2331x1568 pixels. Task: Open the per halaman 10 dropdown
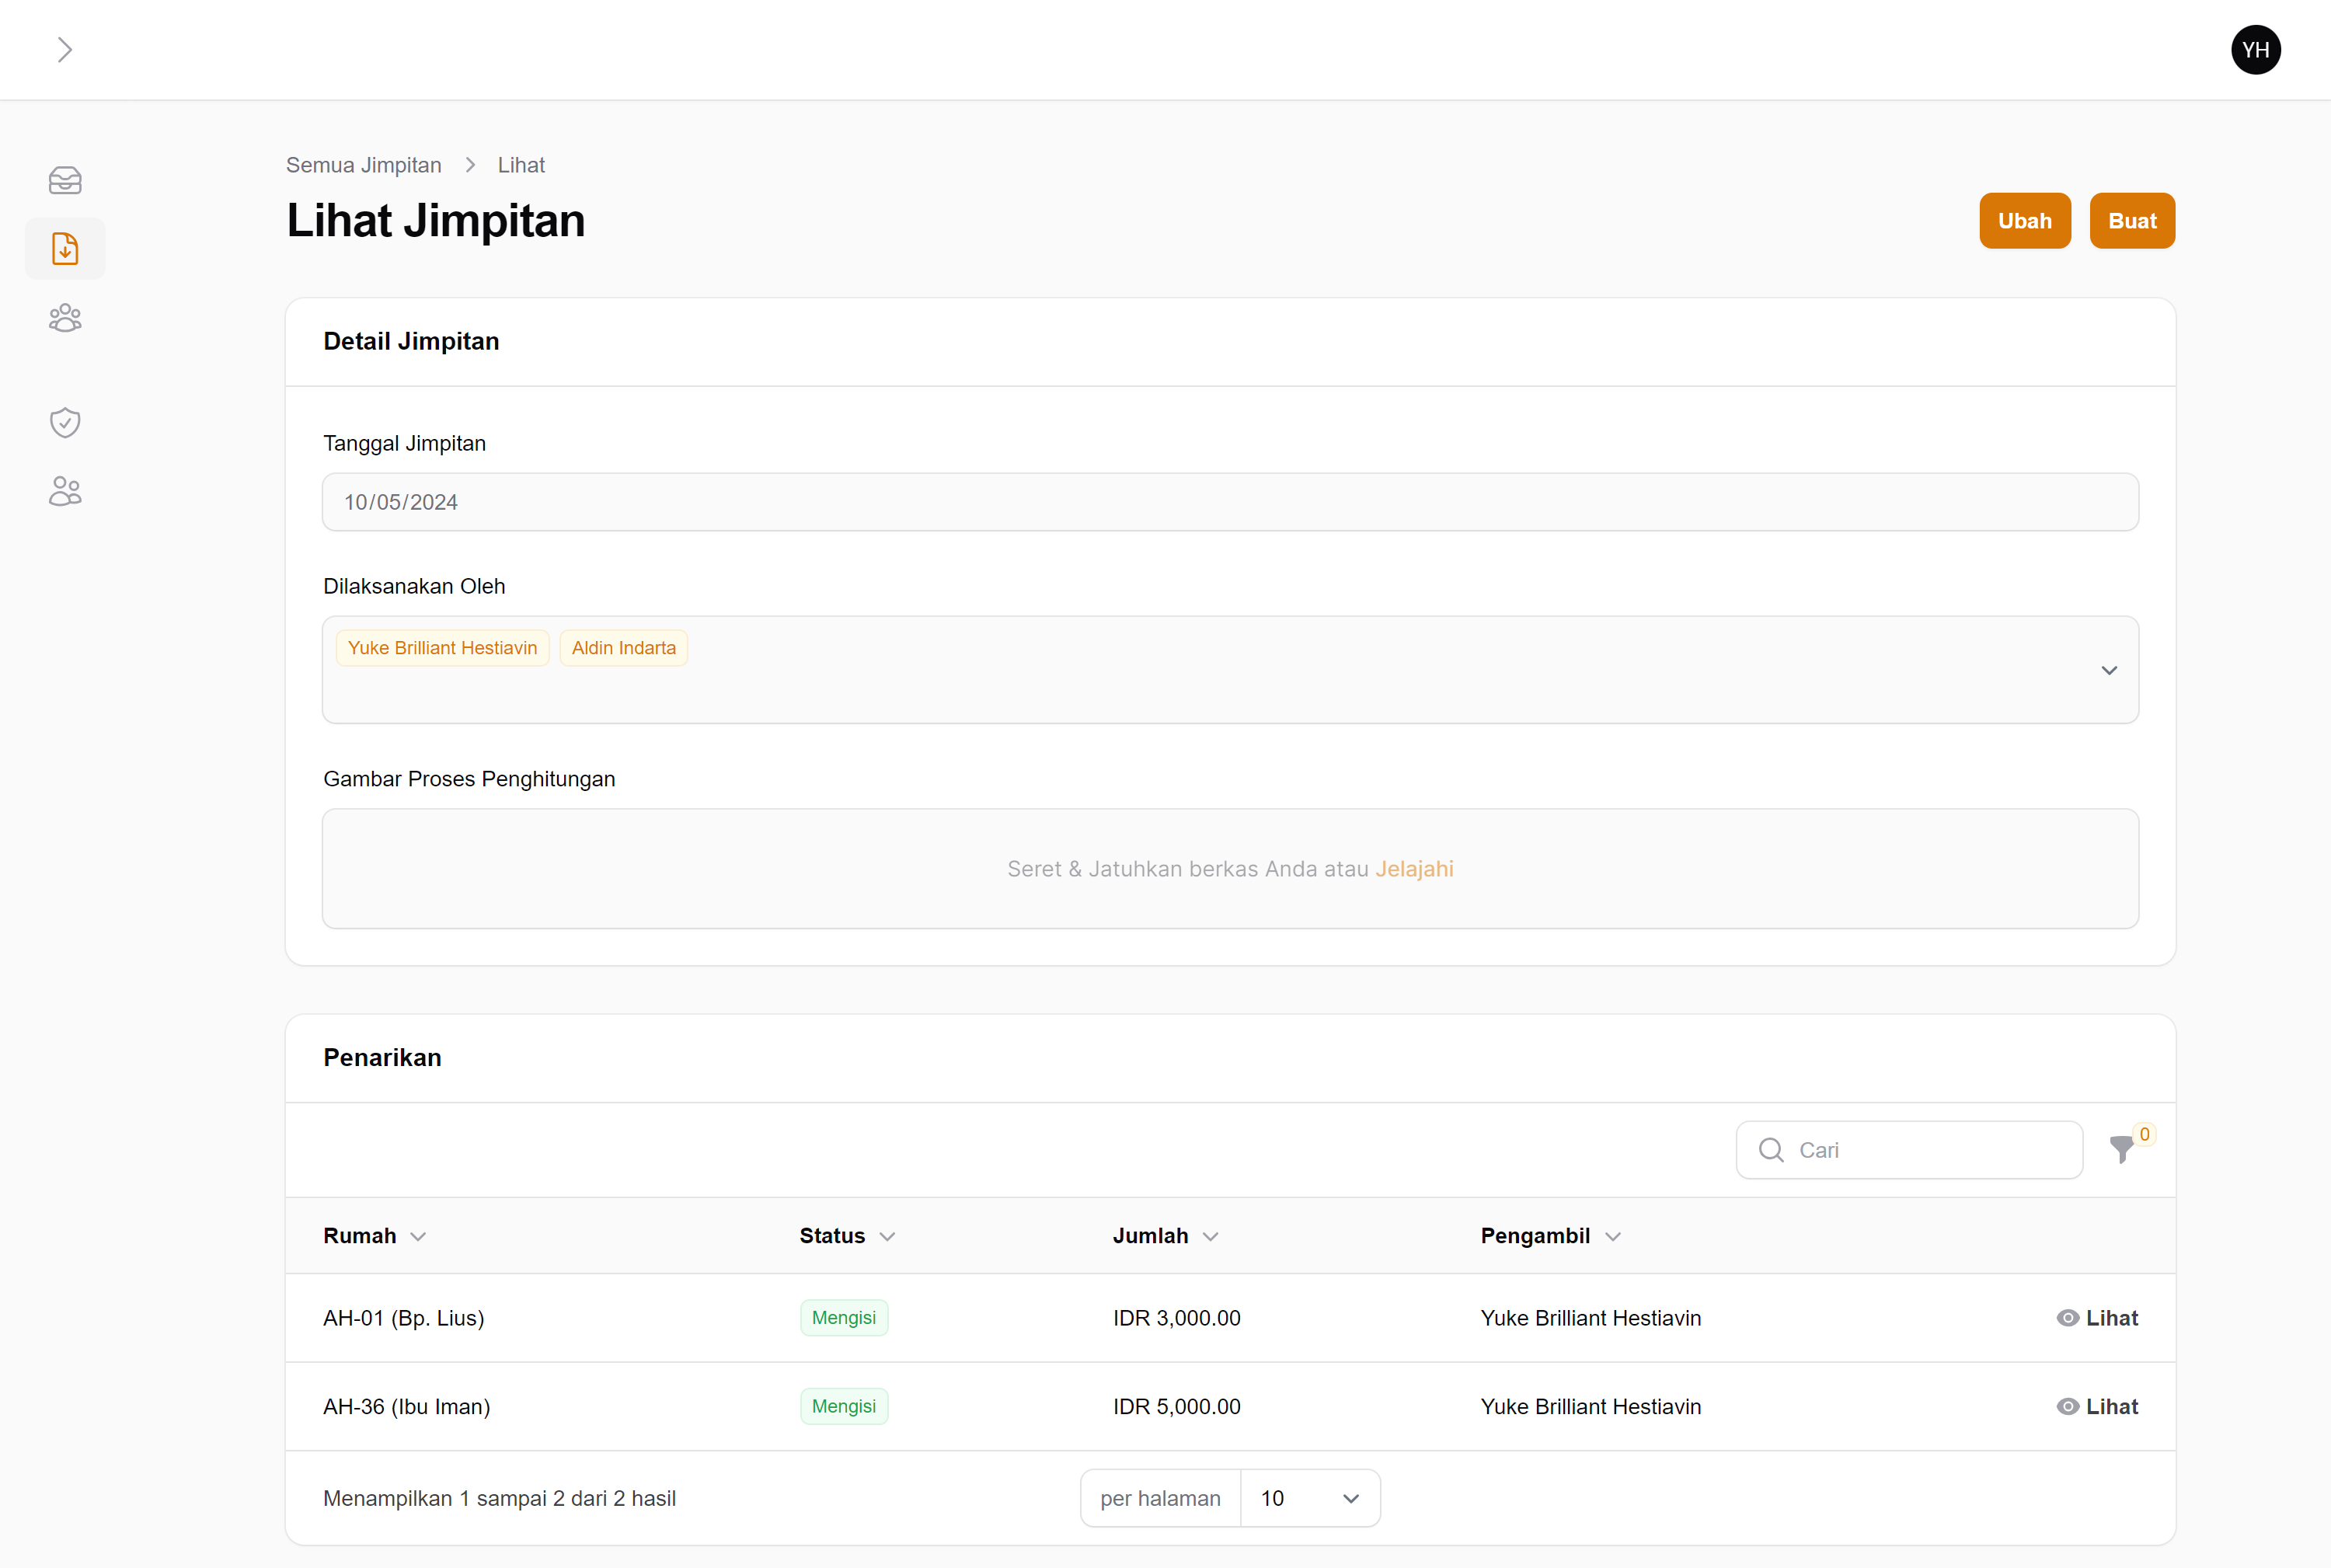[x=1310, y=1498]
